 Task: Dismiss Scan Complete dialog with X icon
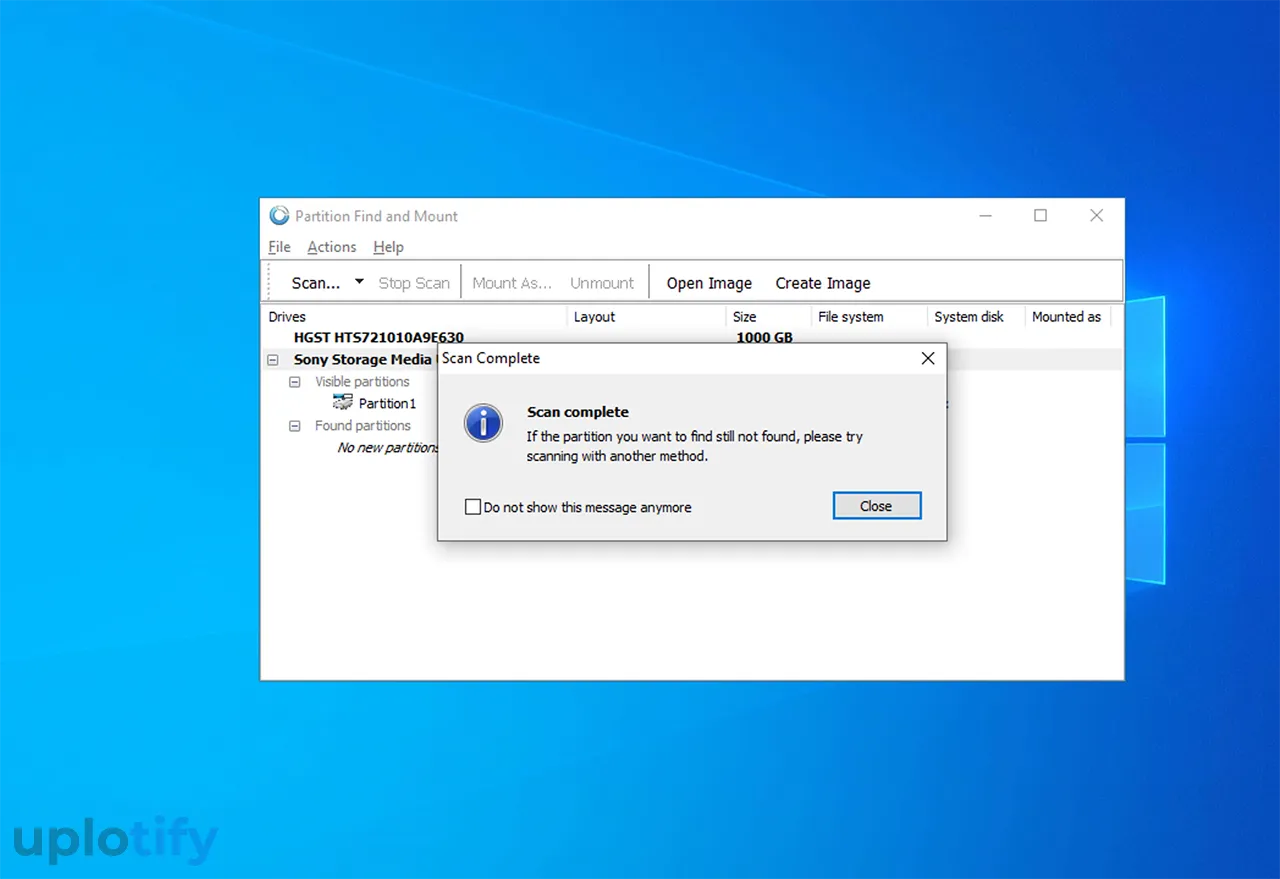pyautogui.click(x=928, y=358)
